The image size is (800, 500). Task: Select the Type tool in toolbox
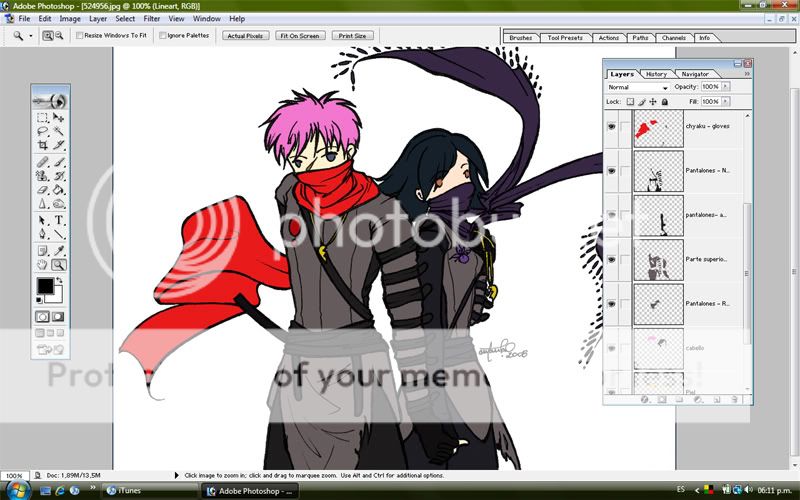(x=59, y=220)
